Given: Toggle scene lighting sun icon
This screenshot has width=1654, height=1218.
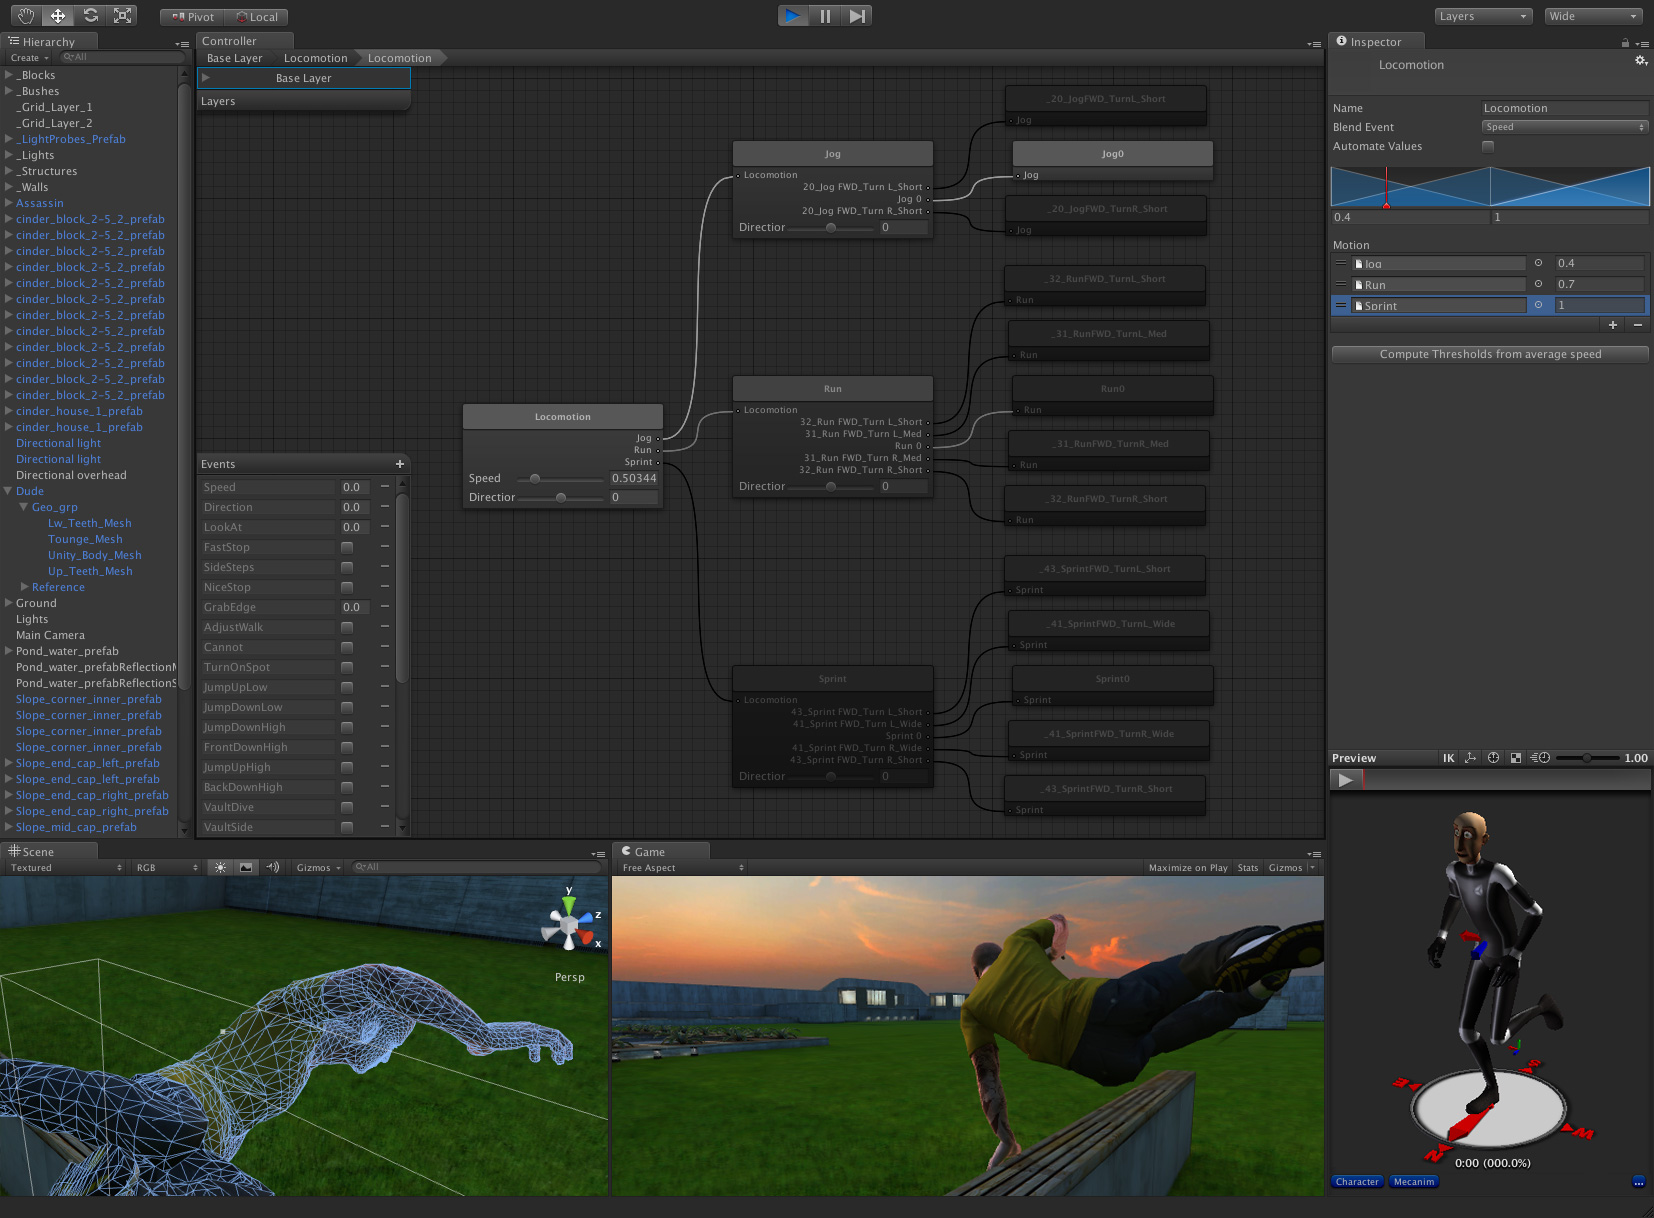Looking at the screenshot, I should 220,868.
